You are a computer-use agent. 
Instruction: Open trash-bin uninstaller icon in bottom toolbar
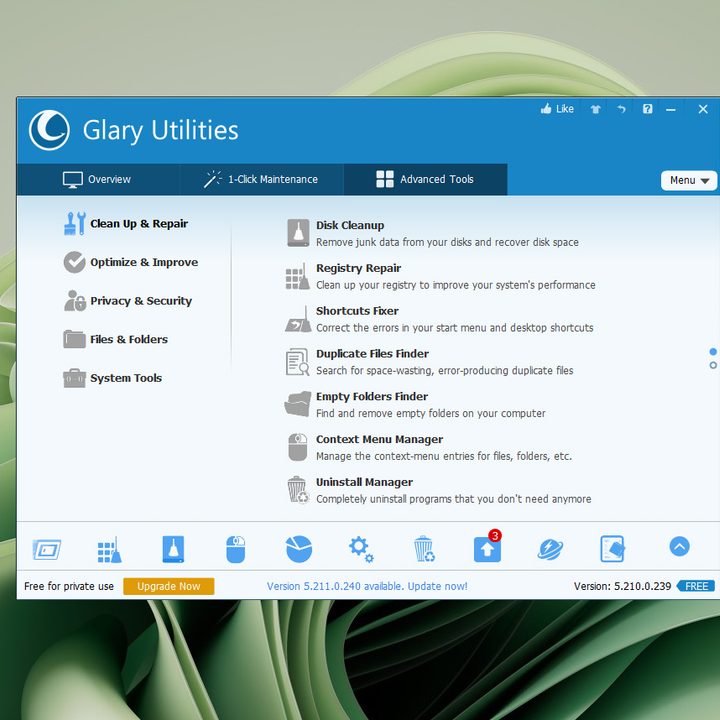pyautogui.click(x=424, y=549)
